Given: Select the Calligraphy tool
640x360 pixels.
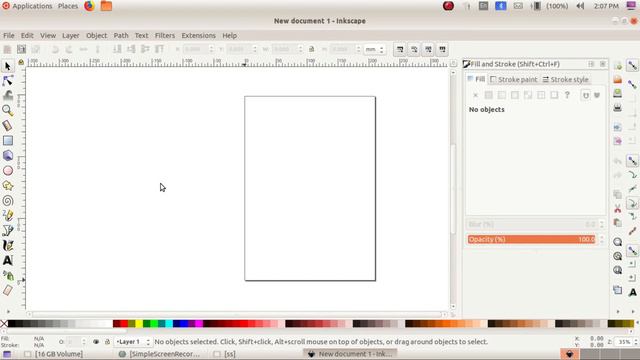Looking at the screenshot, I should pos(7,245).
